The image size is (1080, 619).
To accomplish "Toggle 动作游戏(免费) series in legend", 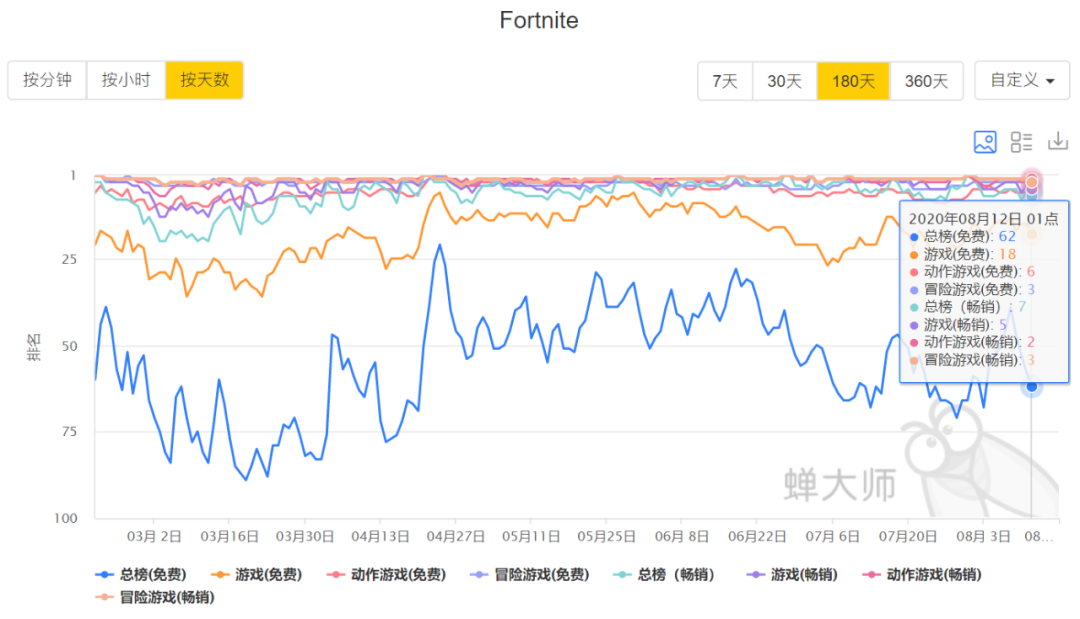I will pyautogui.click(x=386, y=574).
